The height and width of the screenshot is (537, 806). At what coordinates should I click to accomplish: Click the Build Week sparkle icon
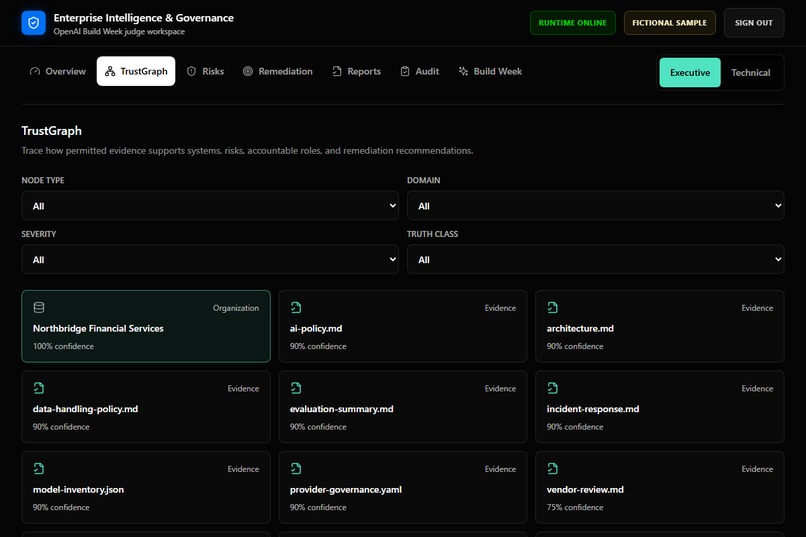pos(463,71)
